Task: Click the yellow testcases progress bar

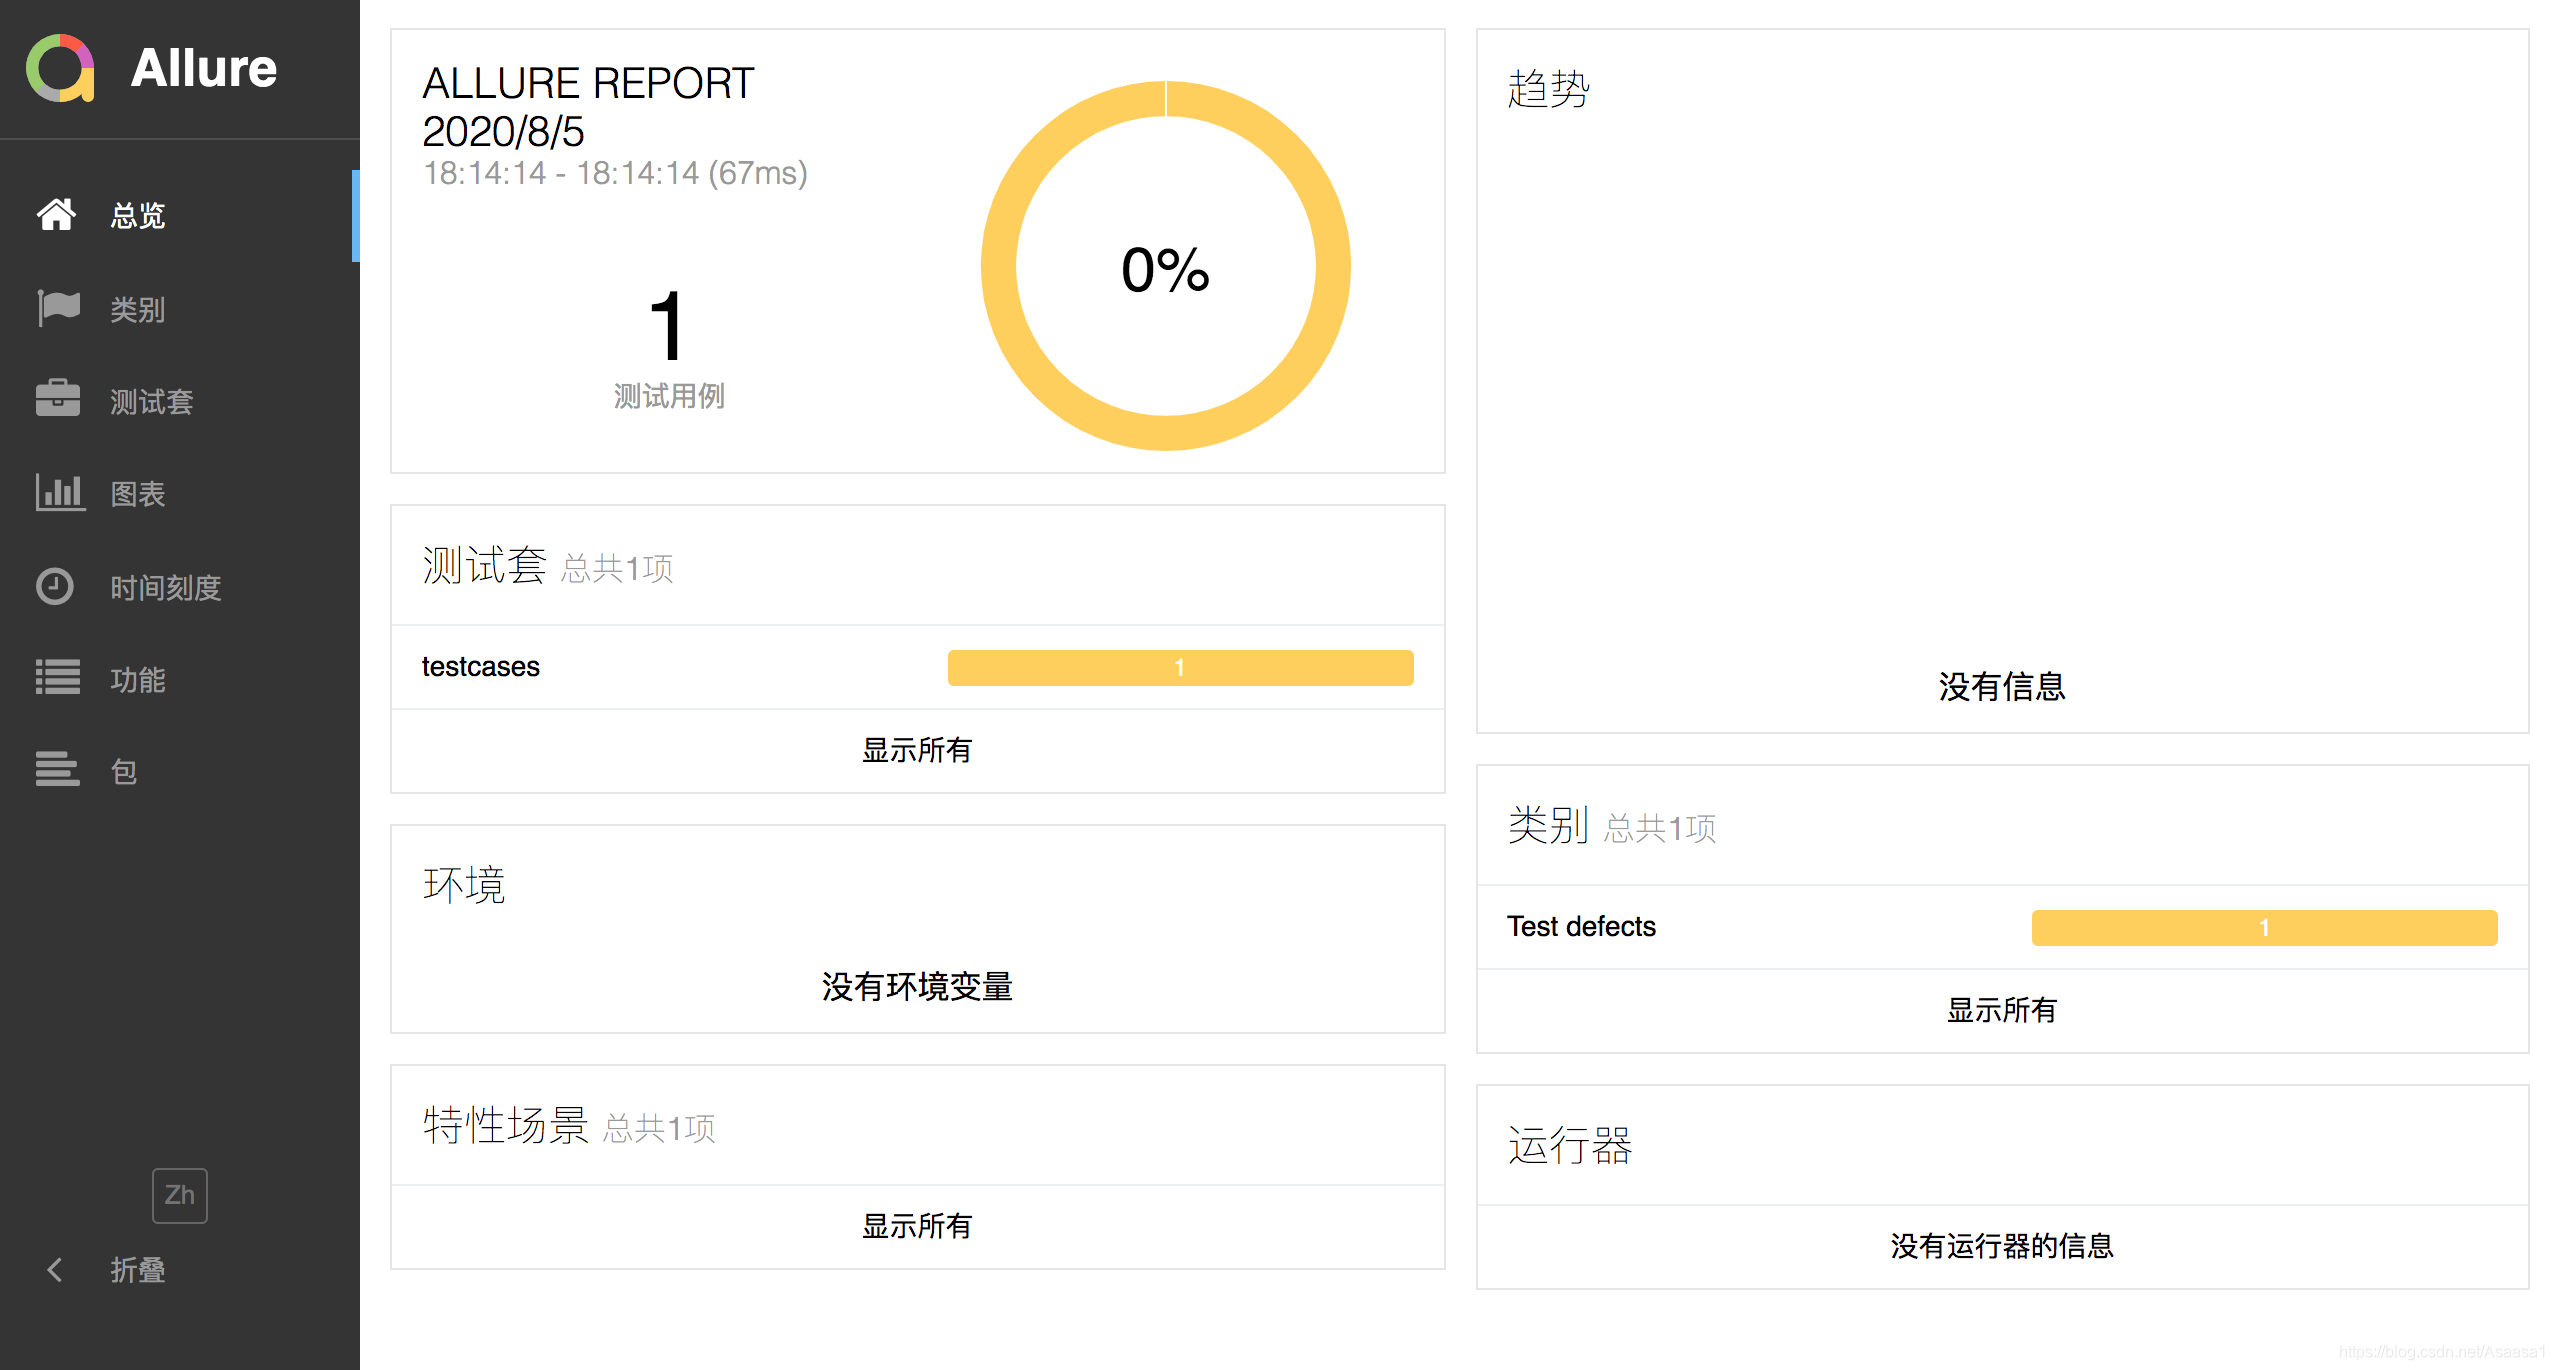Action: pyautogui.click(x=1180, y=668)
